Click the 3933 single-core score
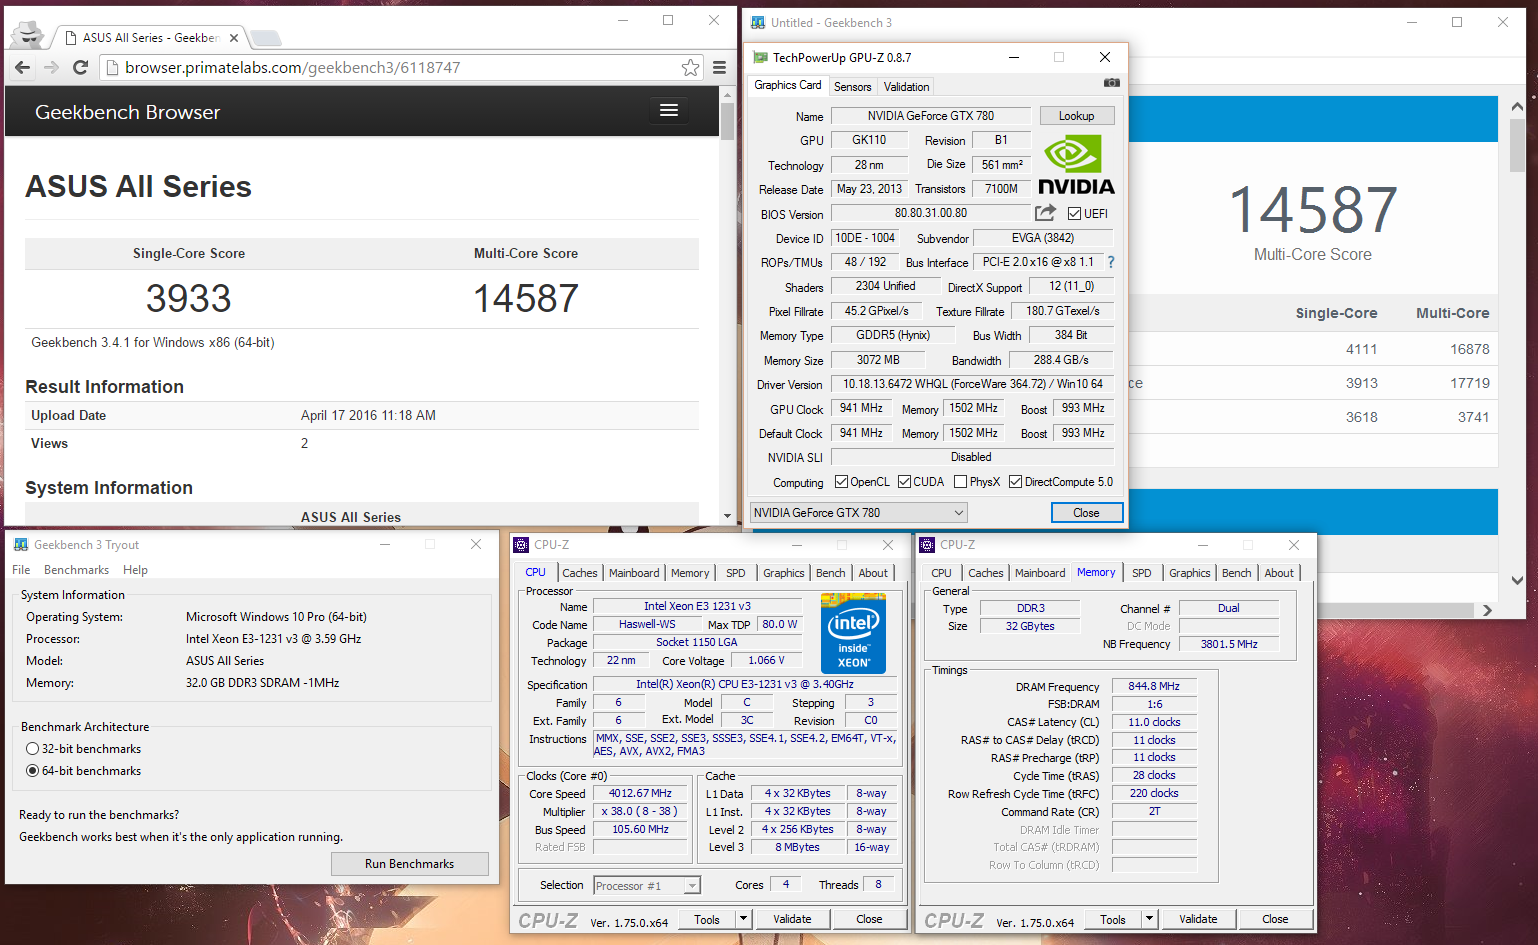Viewport: 1538px width, 945px height. click(x=188, y=298)
